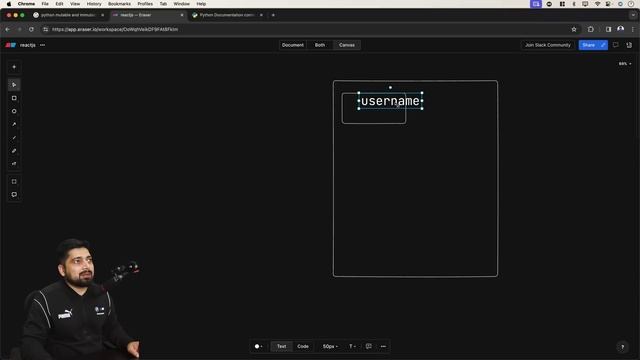Open the Window menu

(182, 4)
